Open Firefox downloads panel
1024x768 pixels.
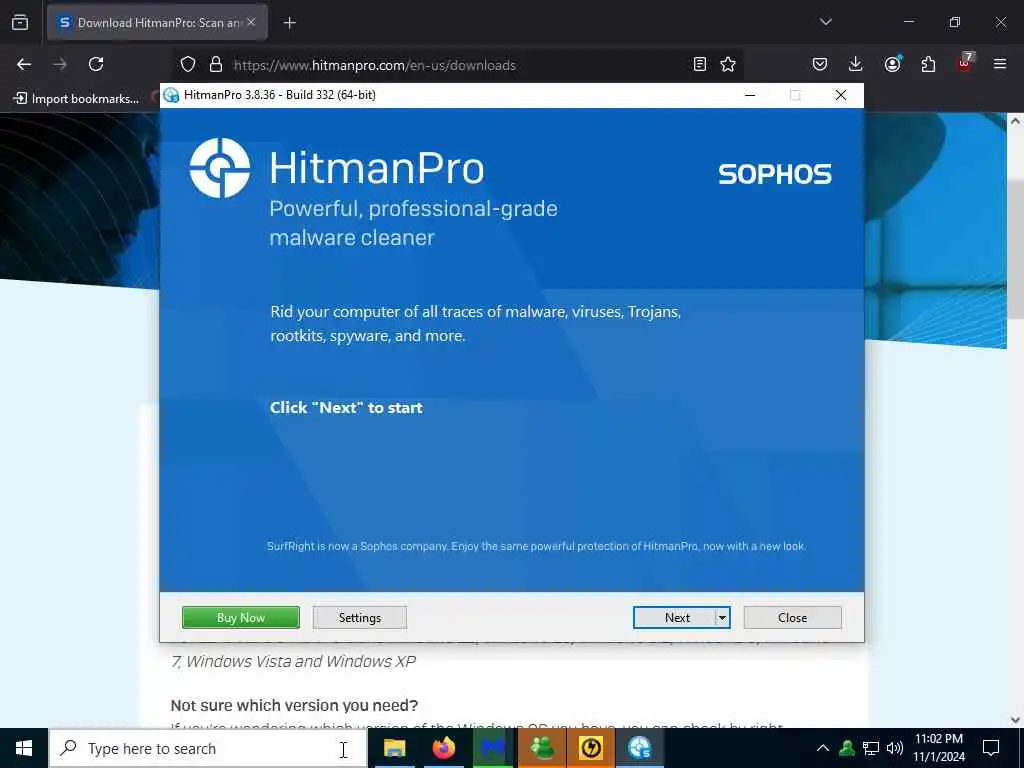(856, 64)
